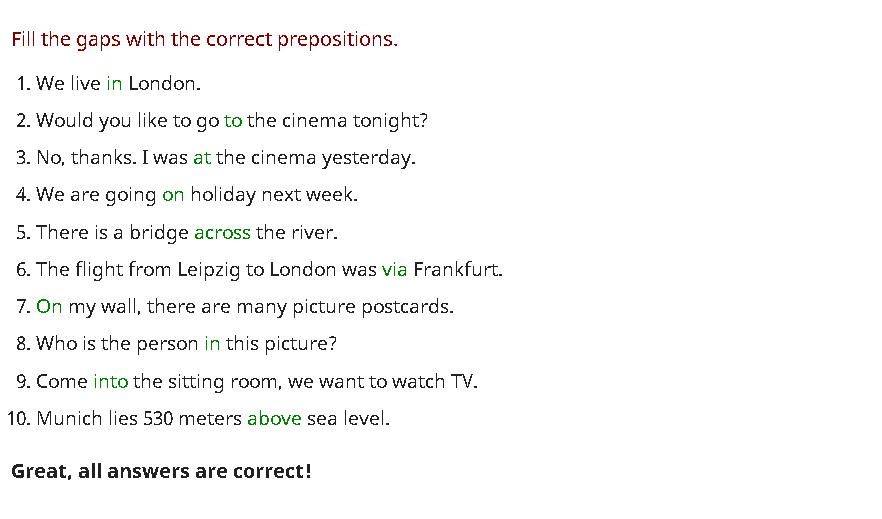This screenshot has width=882, height=519.
Task: Click the answer "via" before Frankfurt
Action: 394,270
